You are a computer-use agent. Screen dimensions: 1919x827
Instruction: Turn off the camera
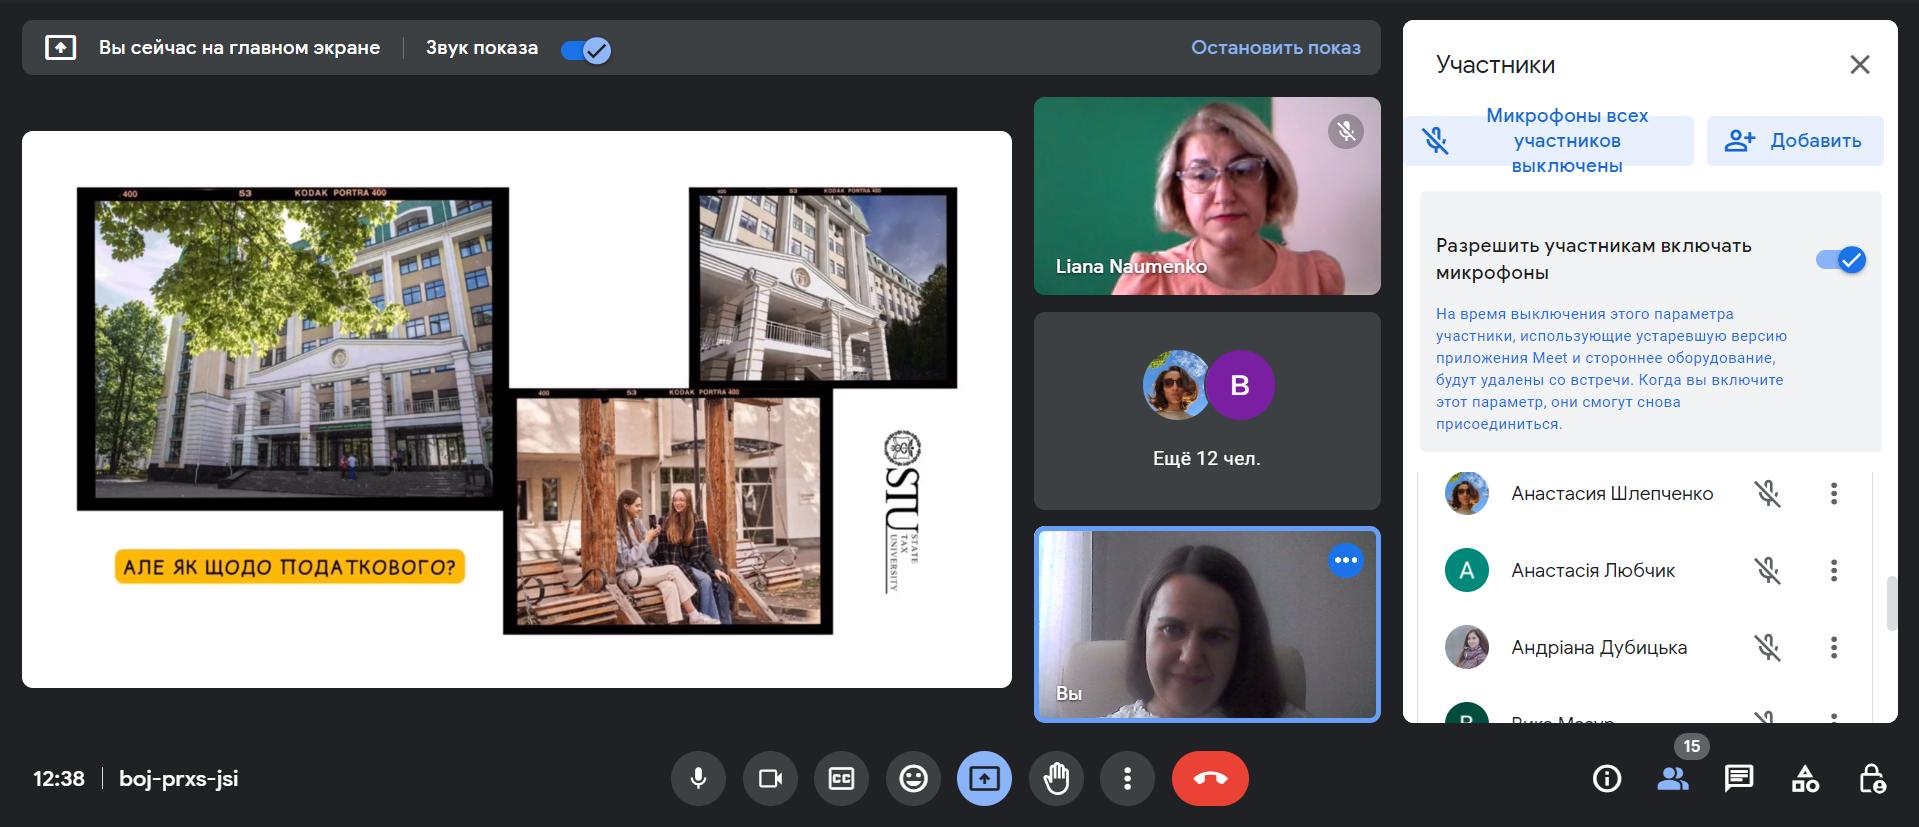[x=770, y=778]
